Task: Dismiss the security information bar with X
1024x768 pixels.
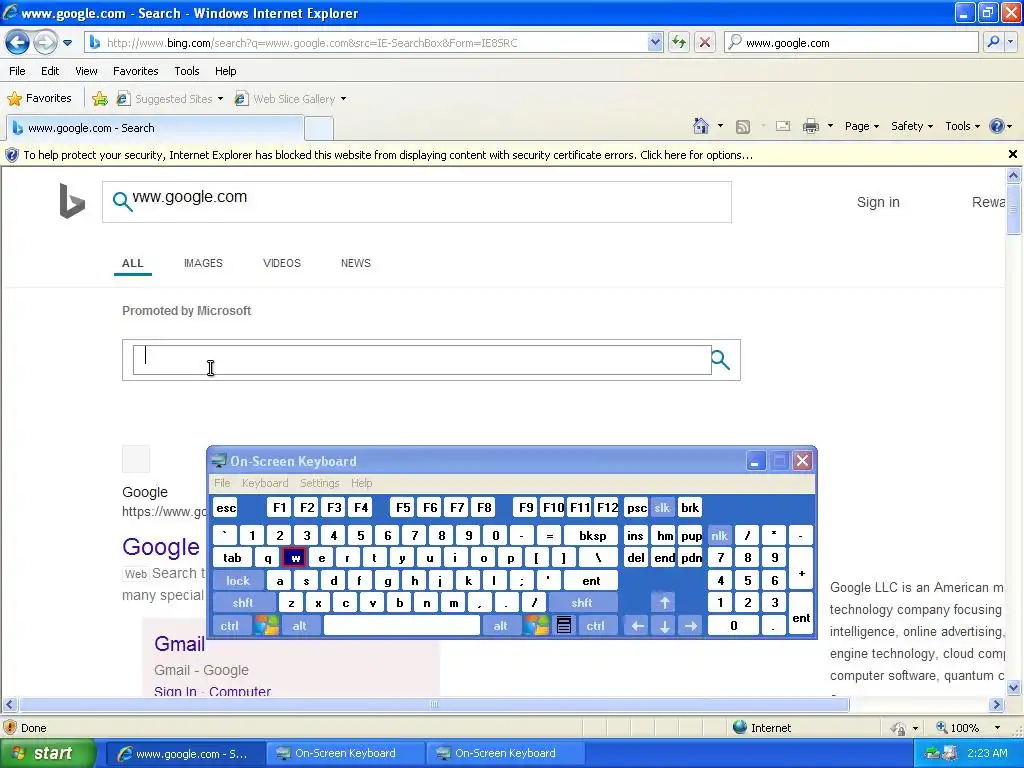Action: pos(1013,154)
